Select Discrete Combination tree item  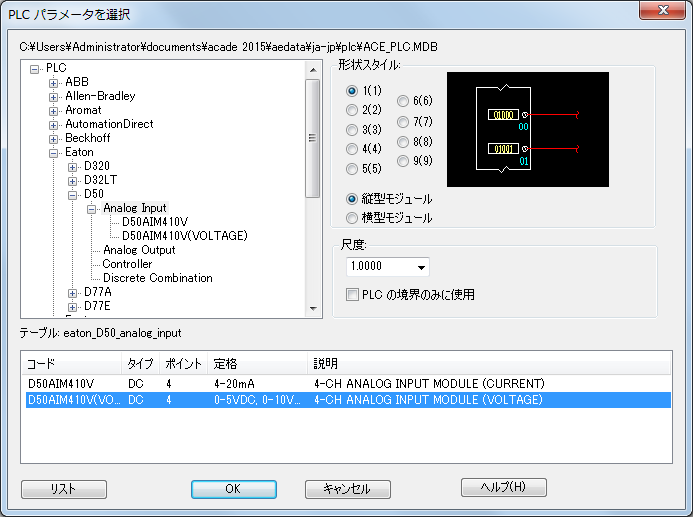coord(158,278)
